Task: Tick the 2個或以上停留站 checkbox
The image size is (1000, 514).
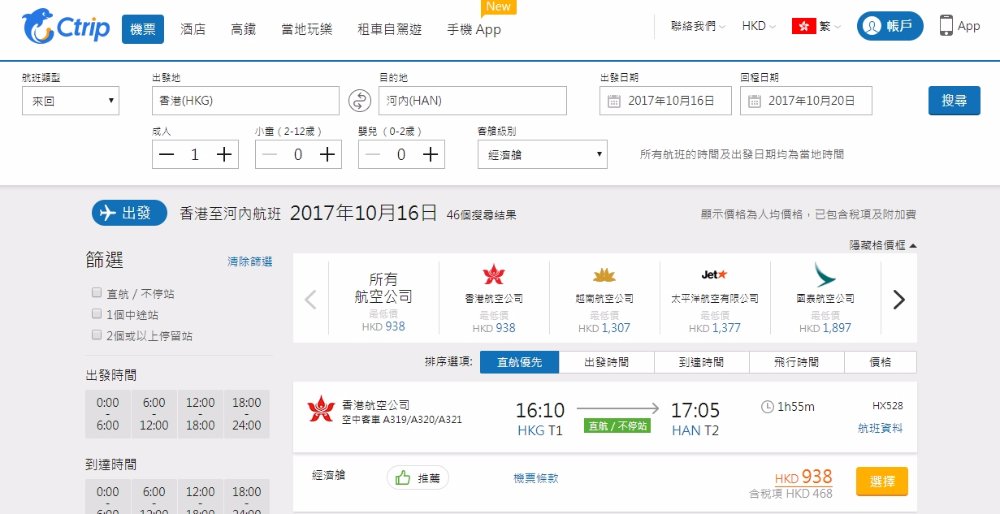Action: pyautogui.click(x=96, y=336)
